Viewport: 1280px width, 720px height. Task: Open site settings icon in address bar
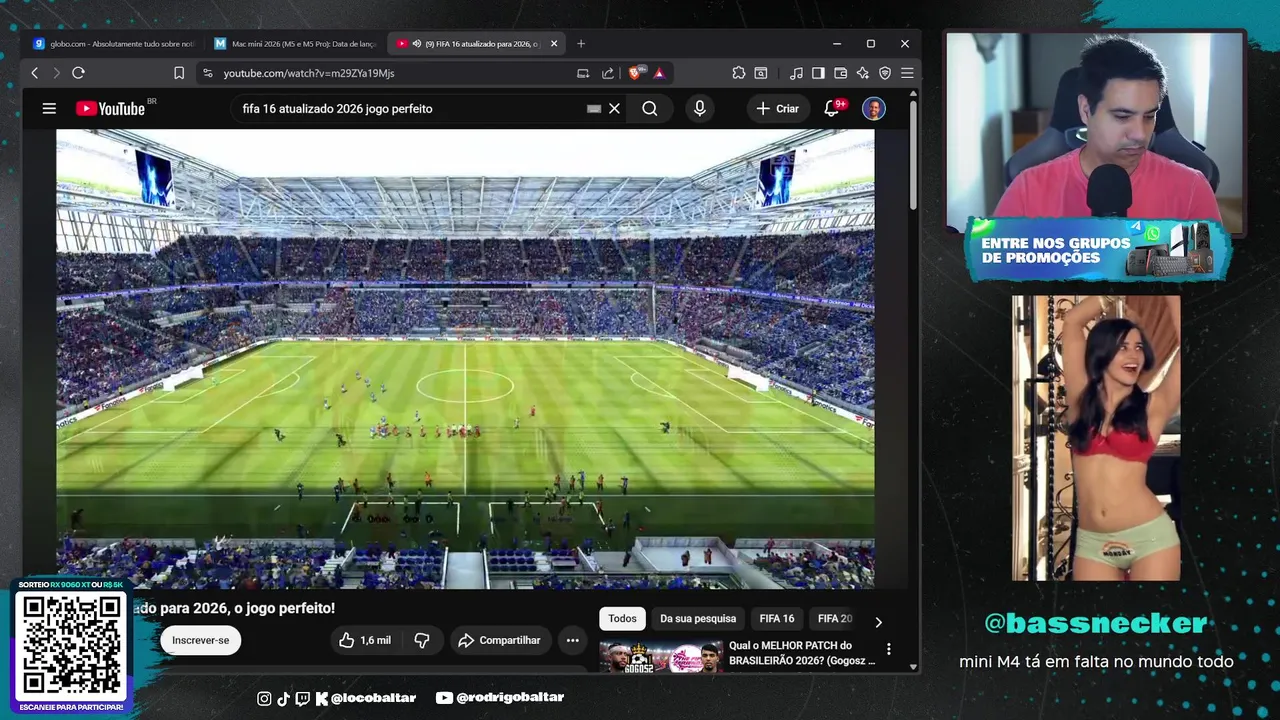point(207,73)
